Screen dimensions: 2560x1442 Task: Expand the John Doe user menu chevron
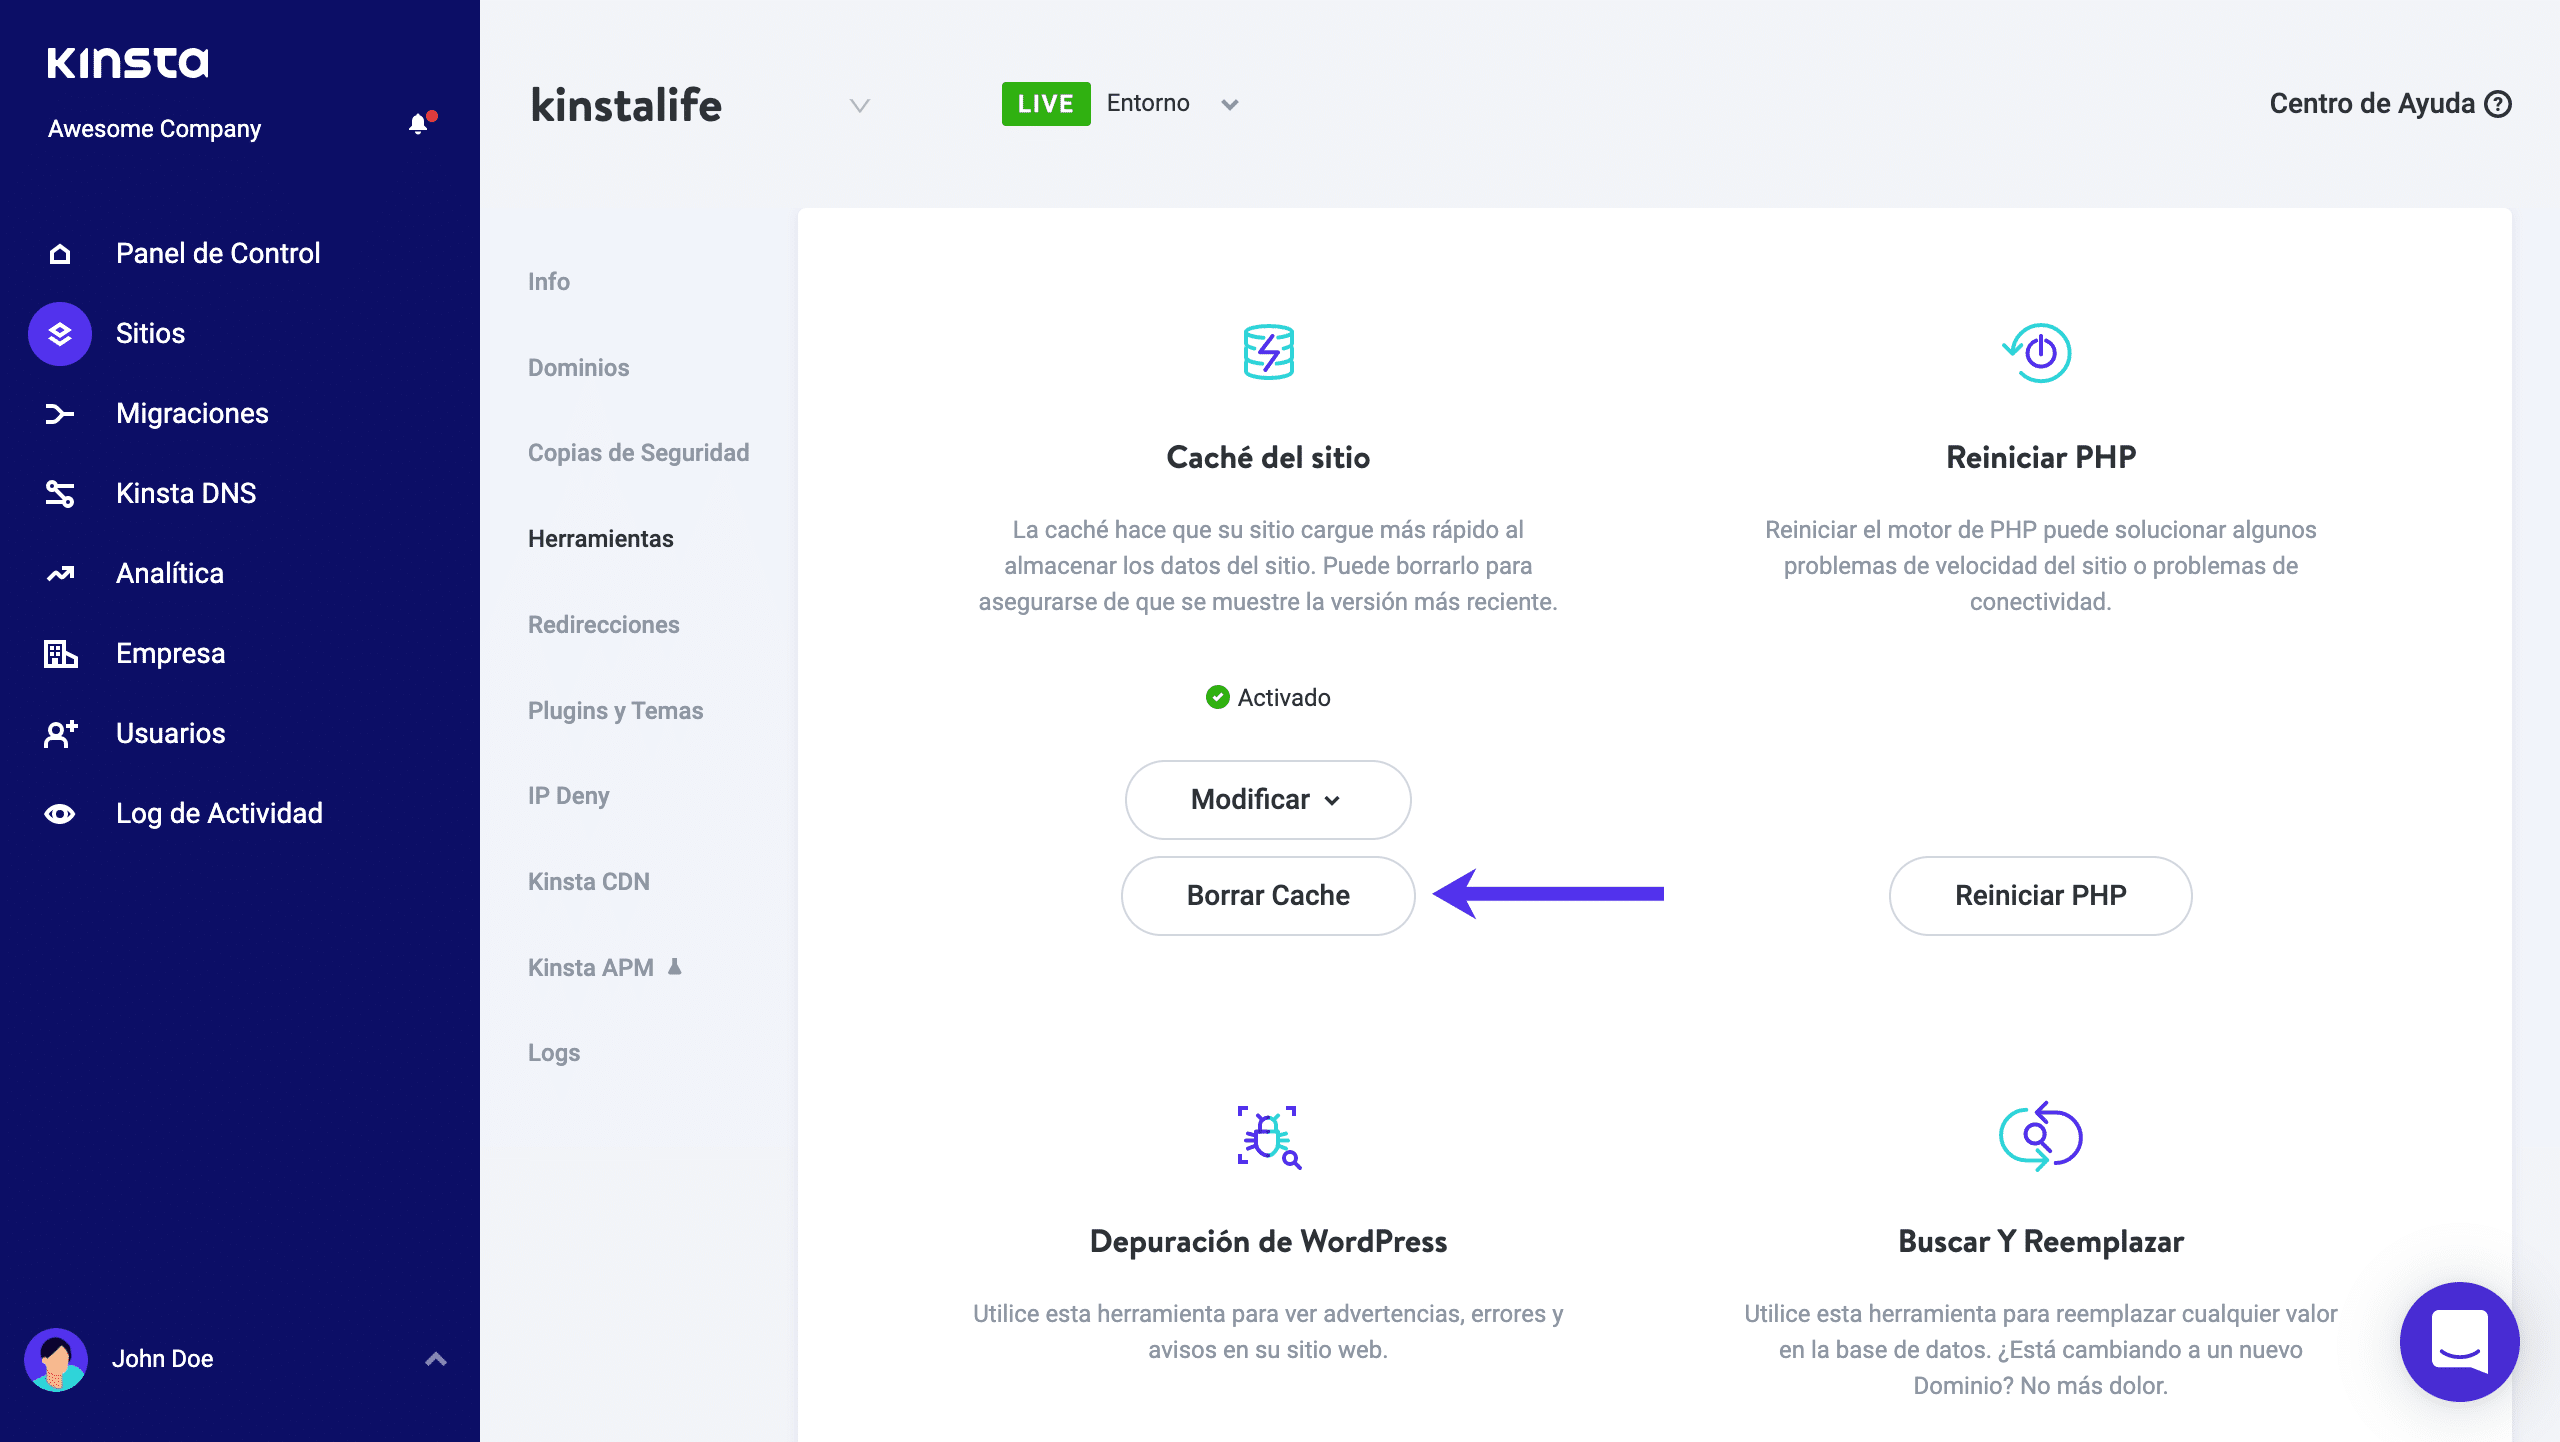point(436,1359)
